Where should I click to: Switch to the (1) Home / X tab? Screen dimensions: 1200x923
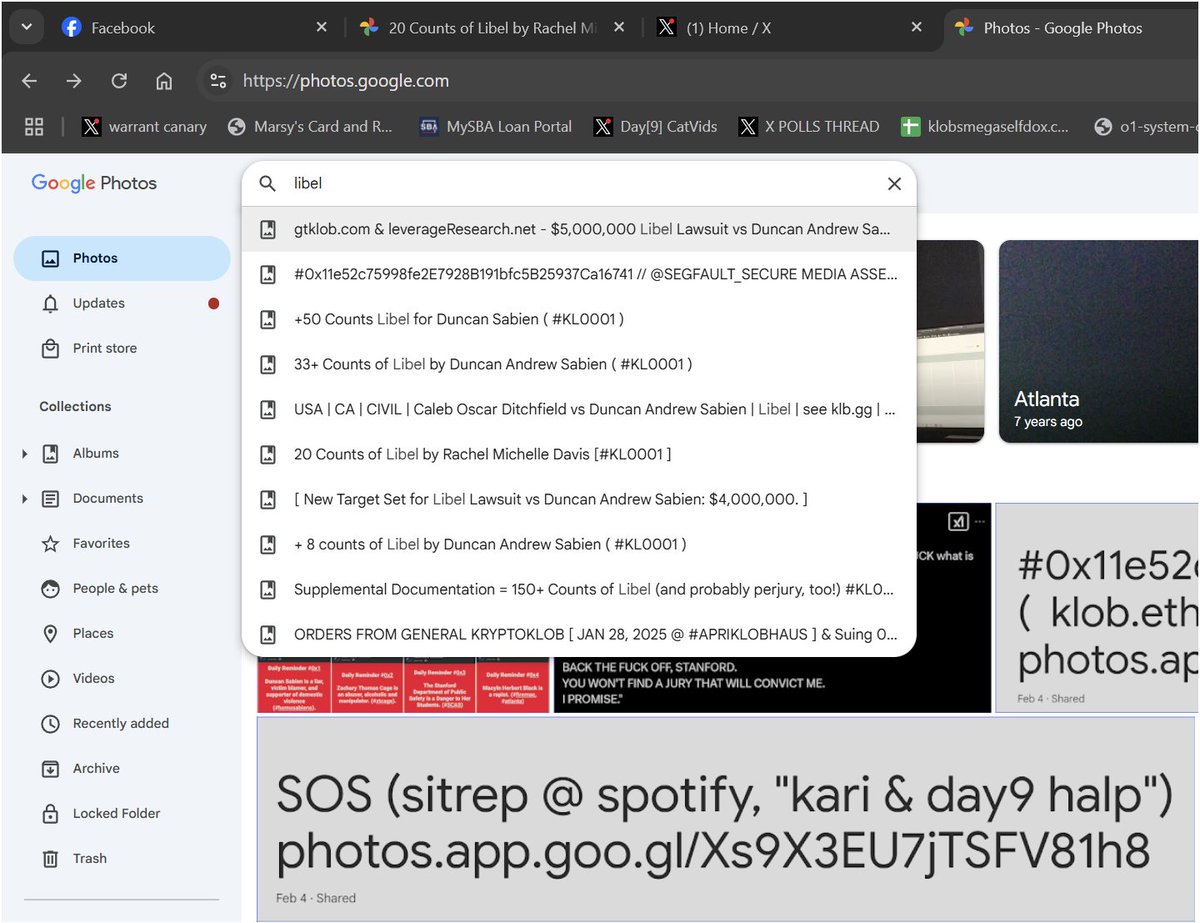[x=789, y=28]
